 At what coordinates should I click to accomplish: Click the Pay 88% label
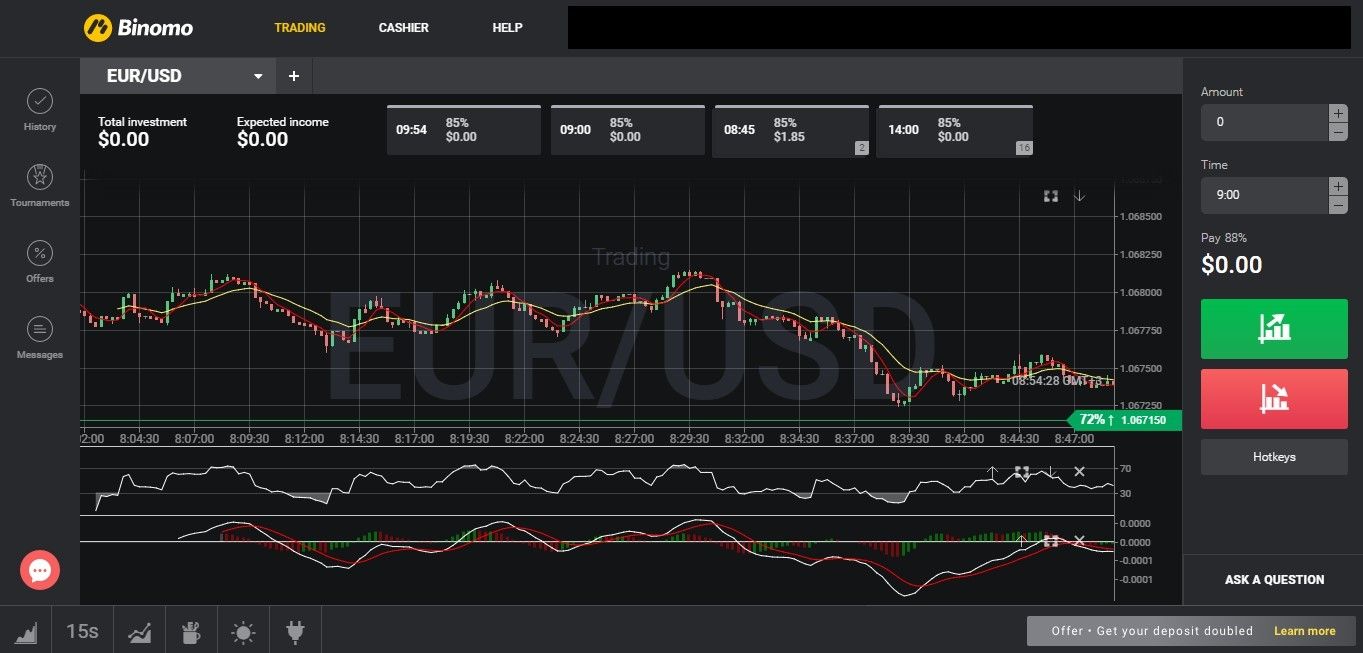point(1224,238)
